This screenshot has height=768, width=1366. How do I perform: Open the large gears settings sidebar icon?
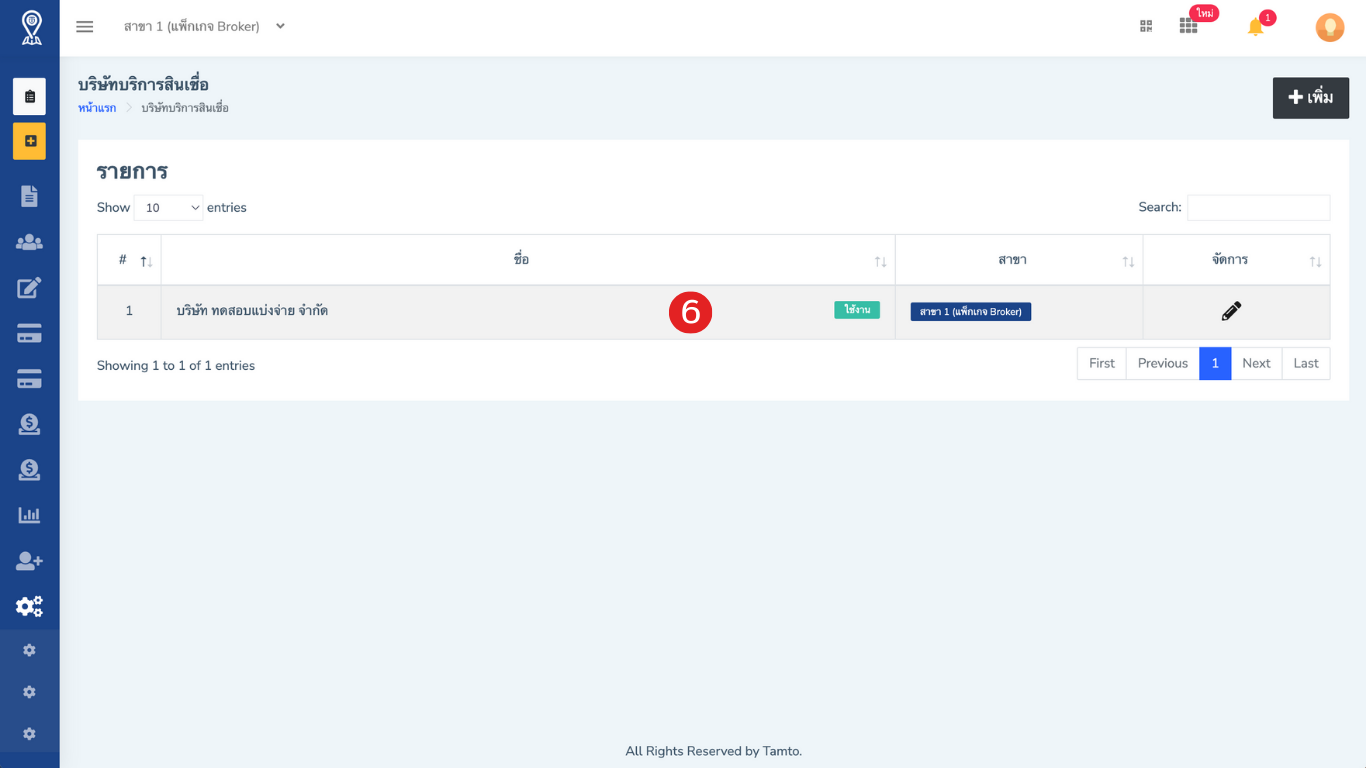point(29,606)
